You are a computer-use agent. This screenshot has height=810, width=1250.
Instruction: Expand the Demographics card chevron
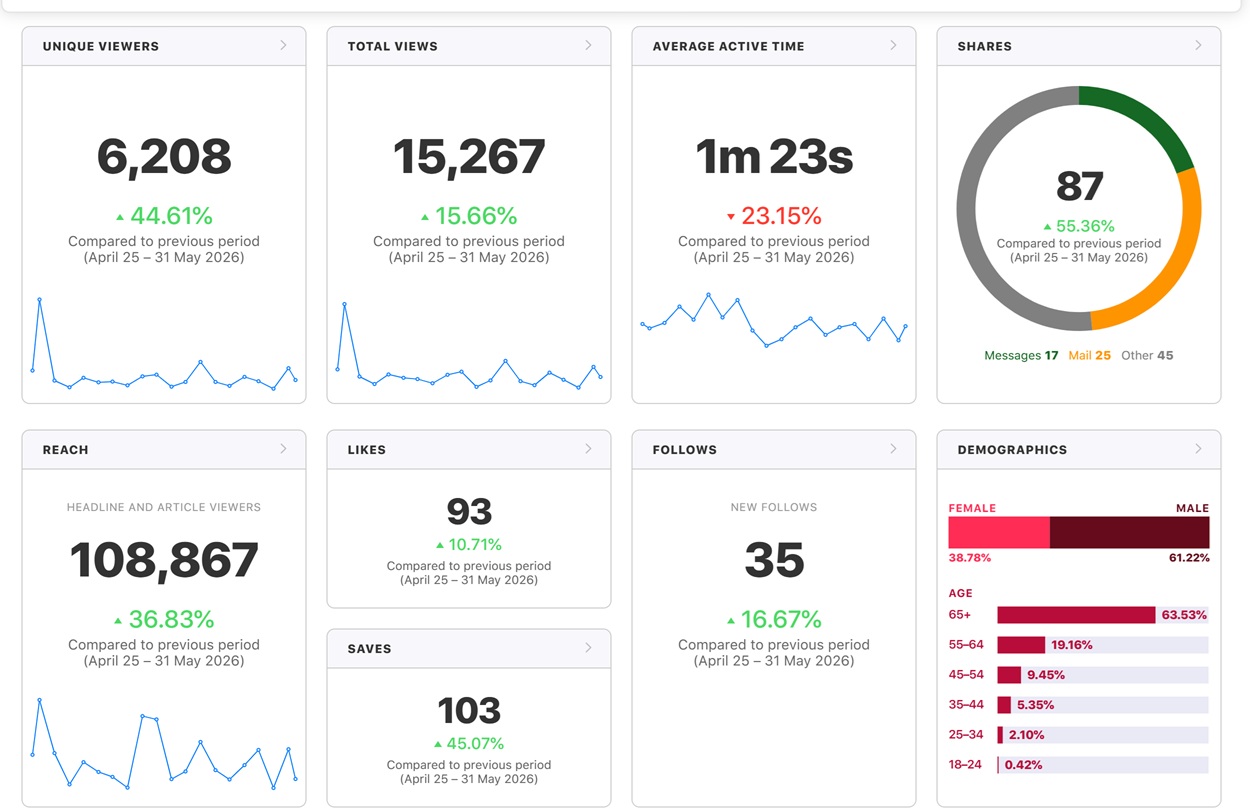[x=1199, y=449]
